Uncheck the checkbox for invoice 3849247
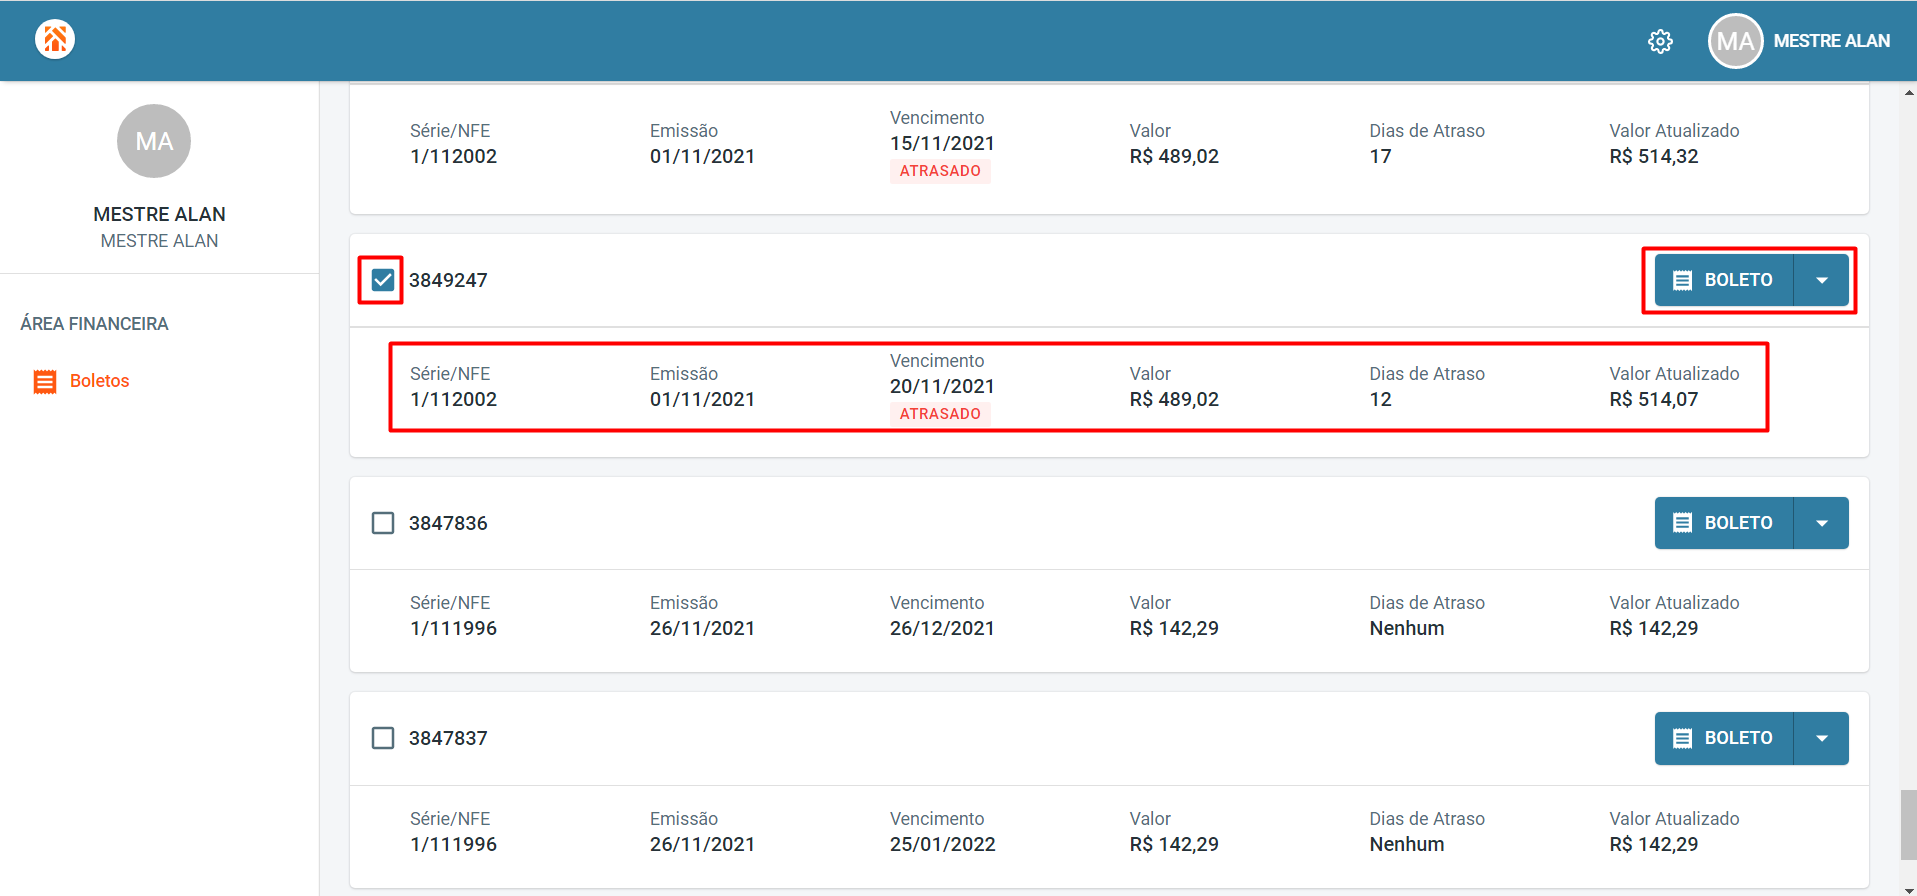This screenshot has height=896, width=1917. (x=383, y=280)
